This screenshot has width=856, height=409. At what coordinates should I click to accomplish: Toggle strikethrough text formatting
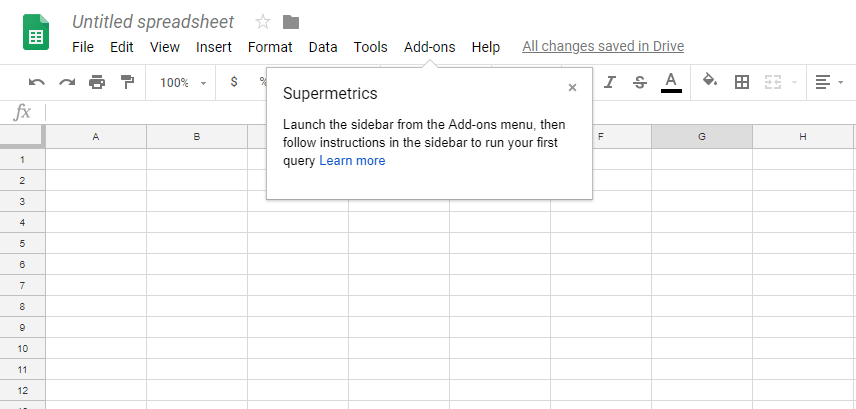[x=640, y=82]
